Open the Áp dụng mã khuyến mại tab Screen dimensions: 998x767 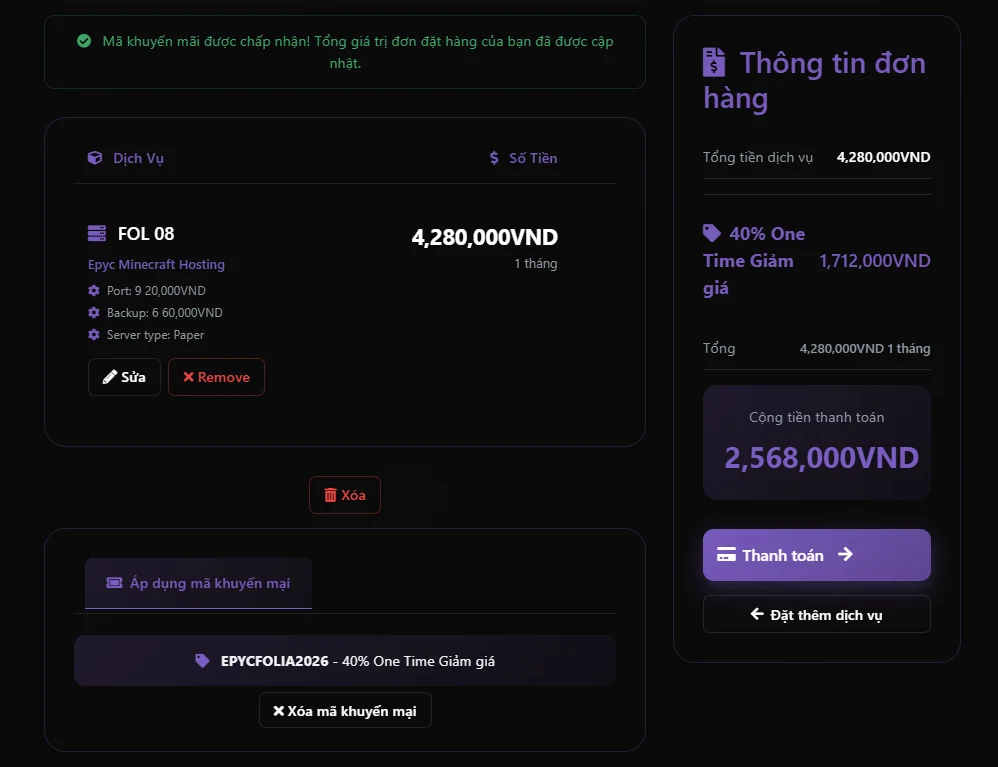(x=198, y=583)
